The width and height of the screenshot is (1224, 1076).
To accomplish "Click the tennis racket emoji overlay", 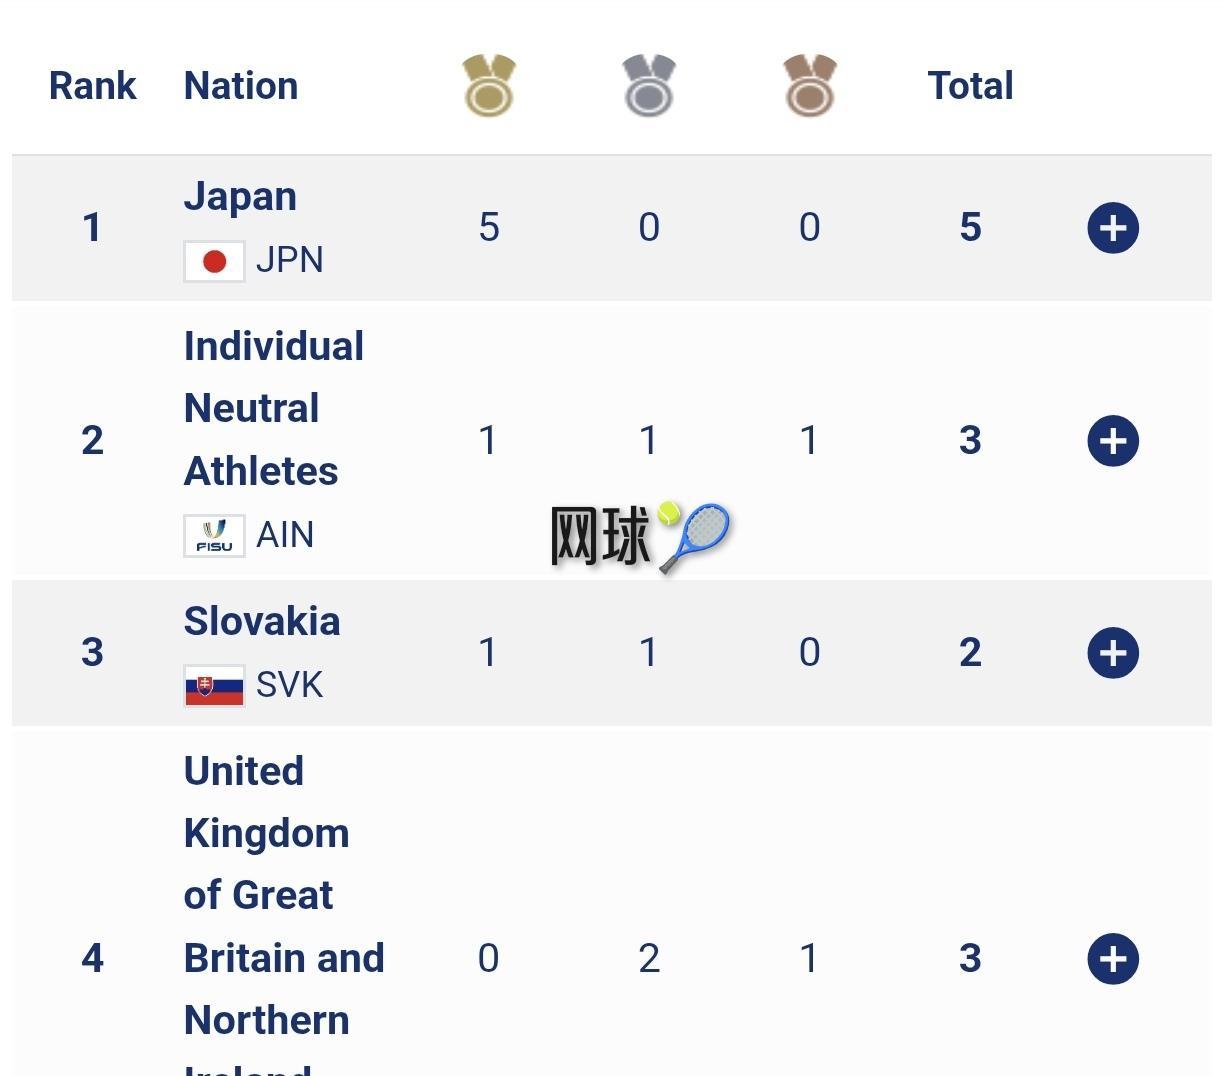I will point(695,535).
